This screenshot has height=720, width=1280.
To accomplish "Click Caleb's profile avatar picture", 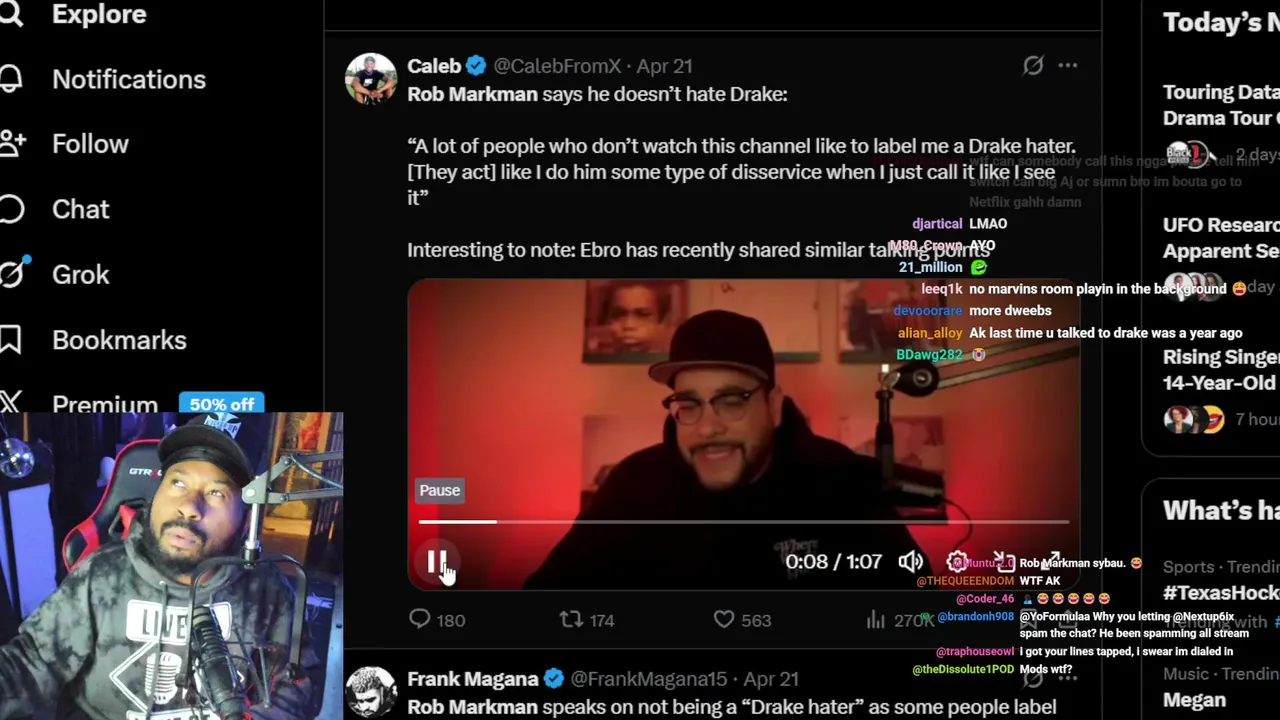I will click(371, 78).
